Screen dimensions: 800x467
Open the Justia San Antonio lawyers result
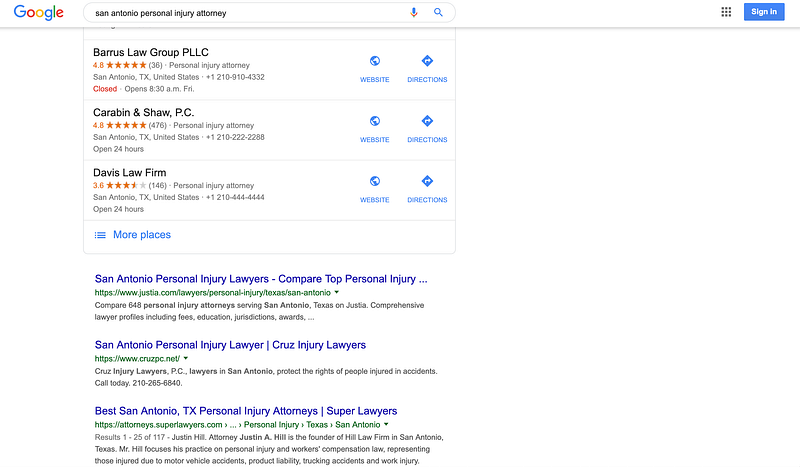click(261, 279)
